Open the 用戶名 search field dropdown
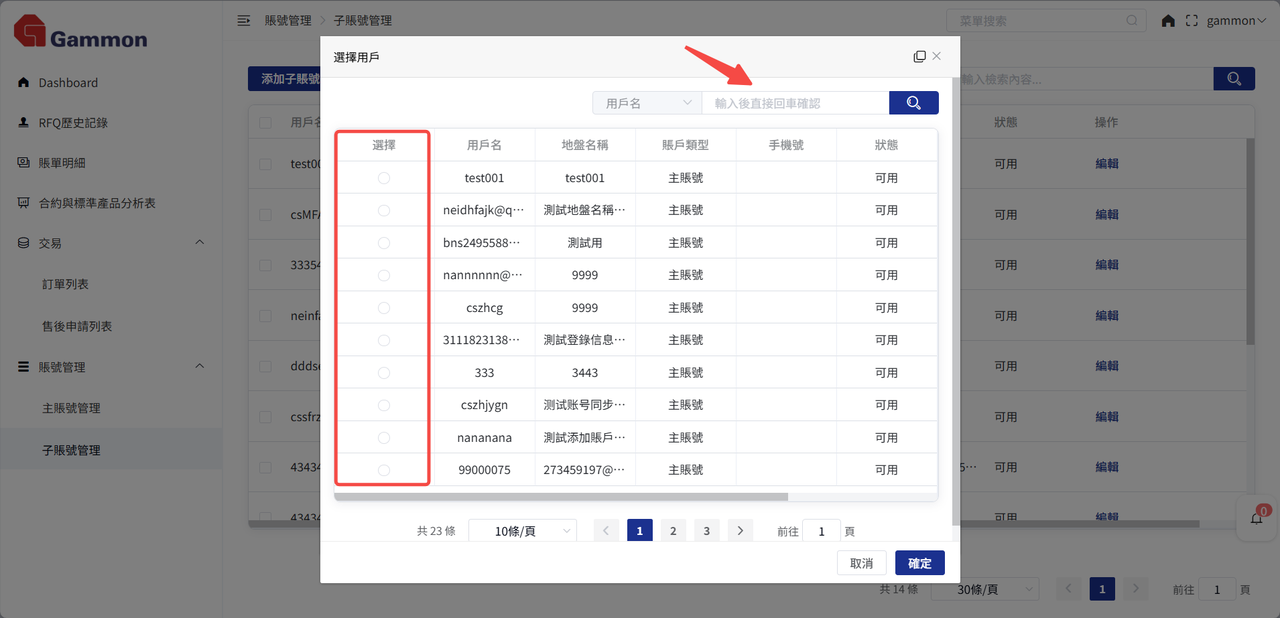 click(x=646, y=103)
